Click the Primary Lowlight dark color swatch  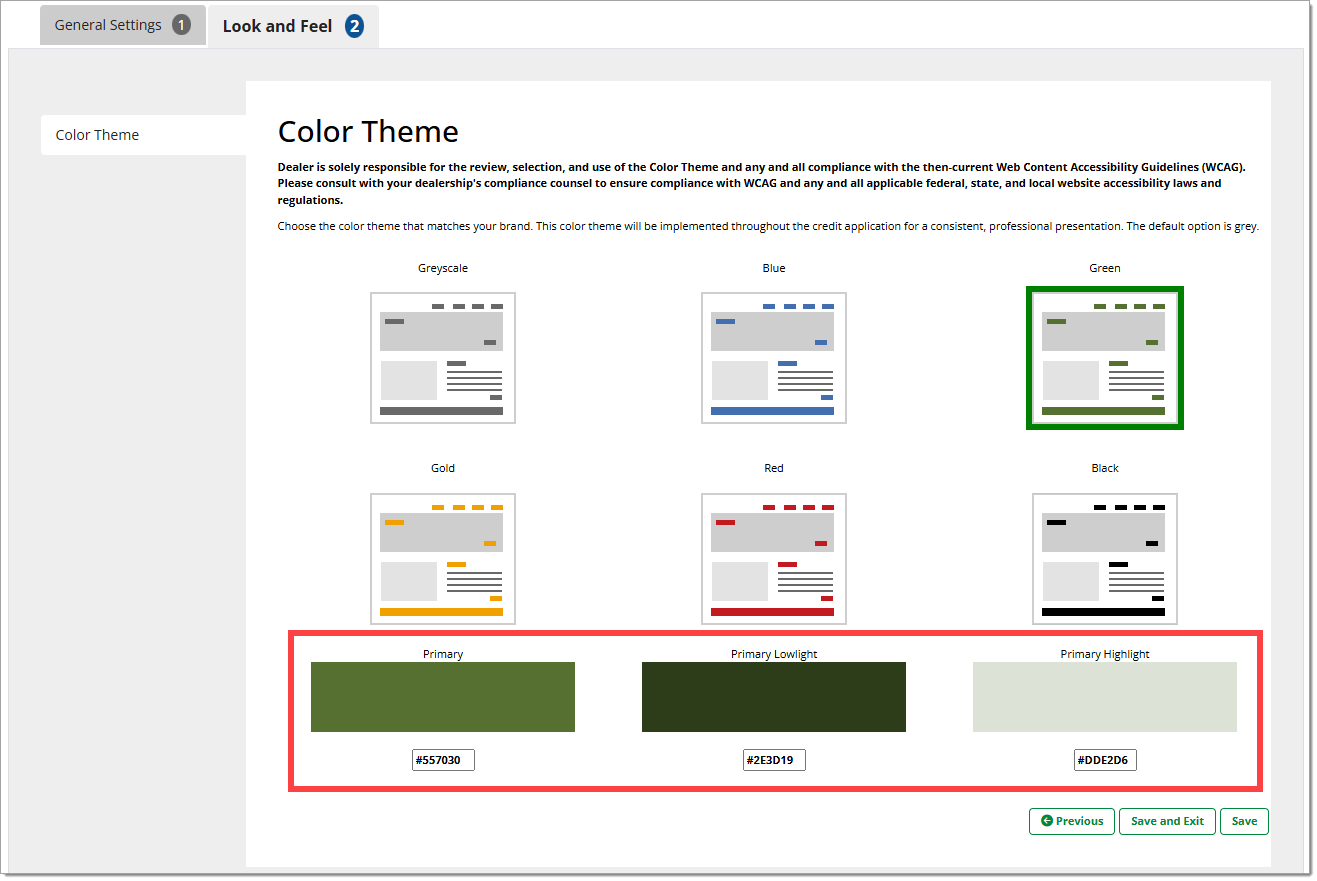[x=773, y=697]
